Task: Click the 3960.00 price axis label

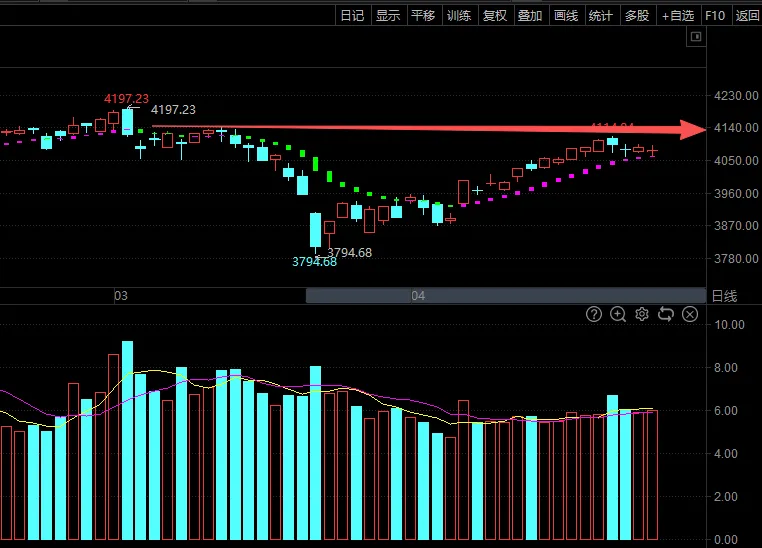Action: click(x=736, y=193)
